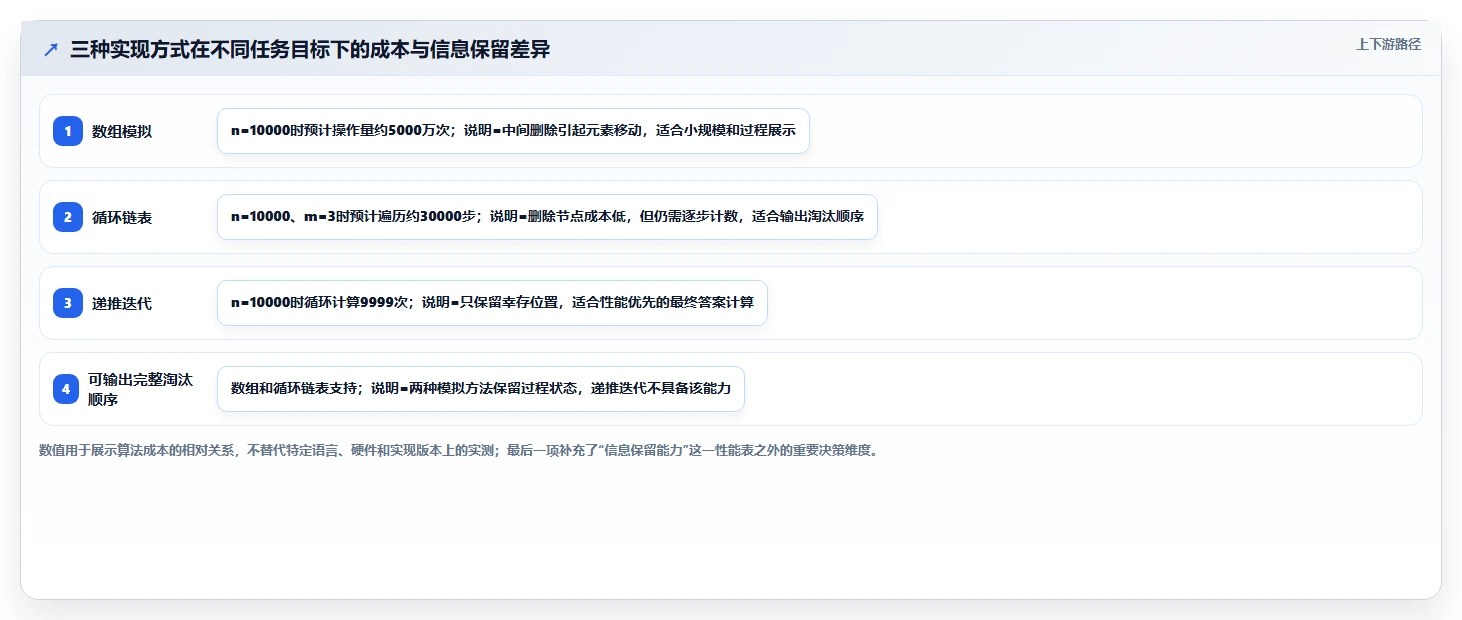Screen dimensions: 1462x620
Task: Click the 上下游路径 label at top right
Action: tap(1388, 44)
